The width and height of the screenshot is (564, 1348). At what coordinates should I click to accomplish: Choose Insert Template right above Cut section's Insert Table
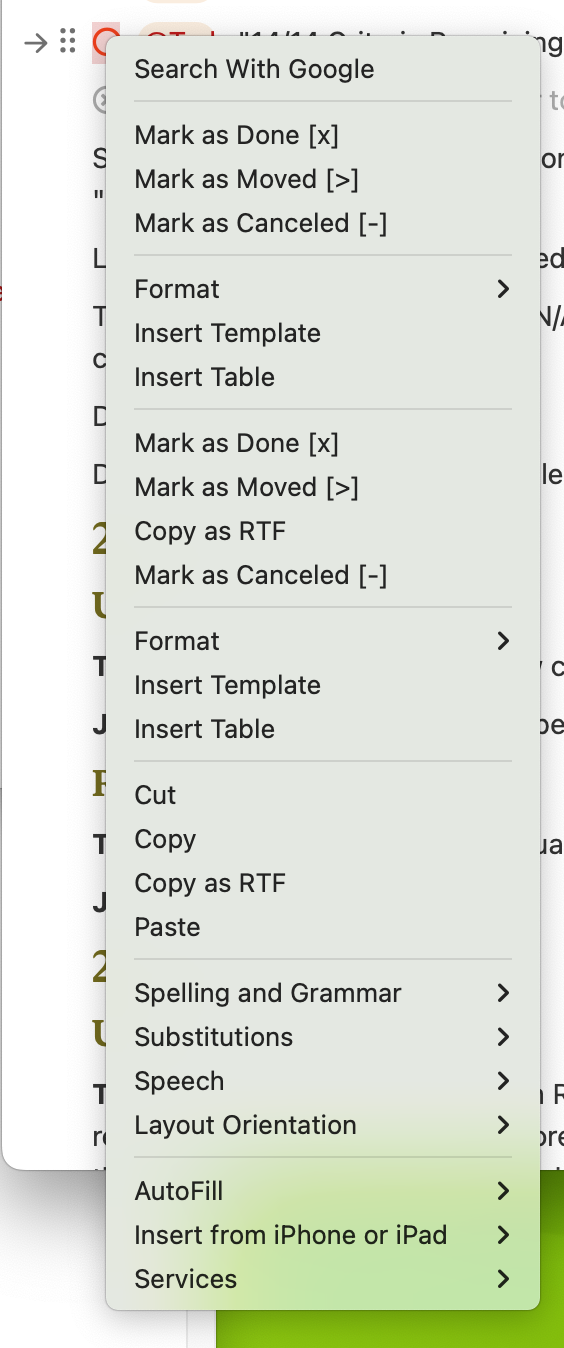227,685
